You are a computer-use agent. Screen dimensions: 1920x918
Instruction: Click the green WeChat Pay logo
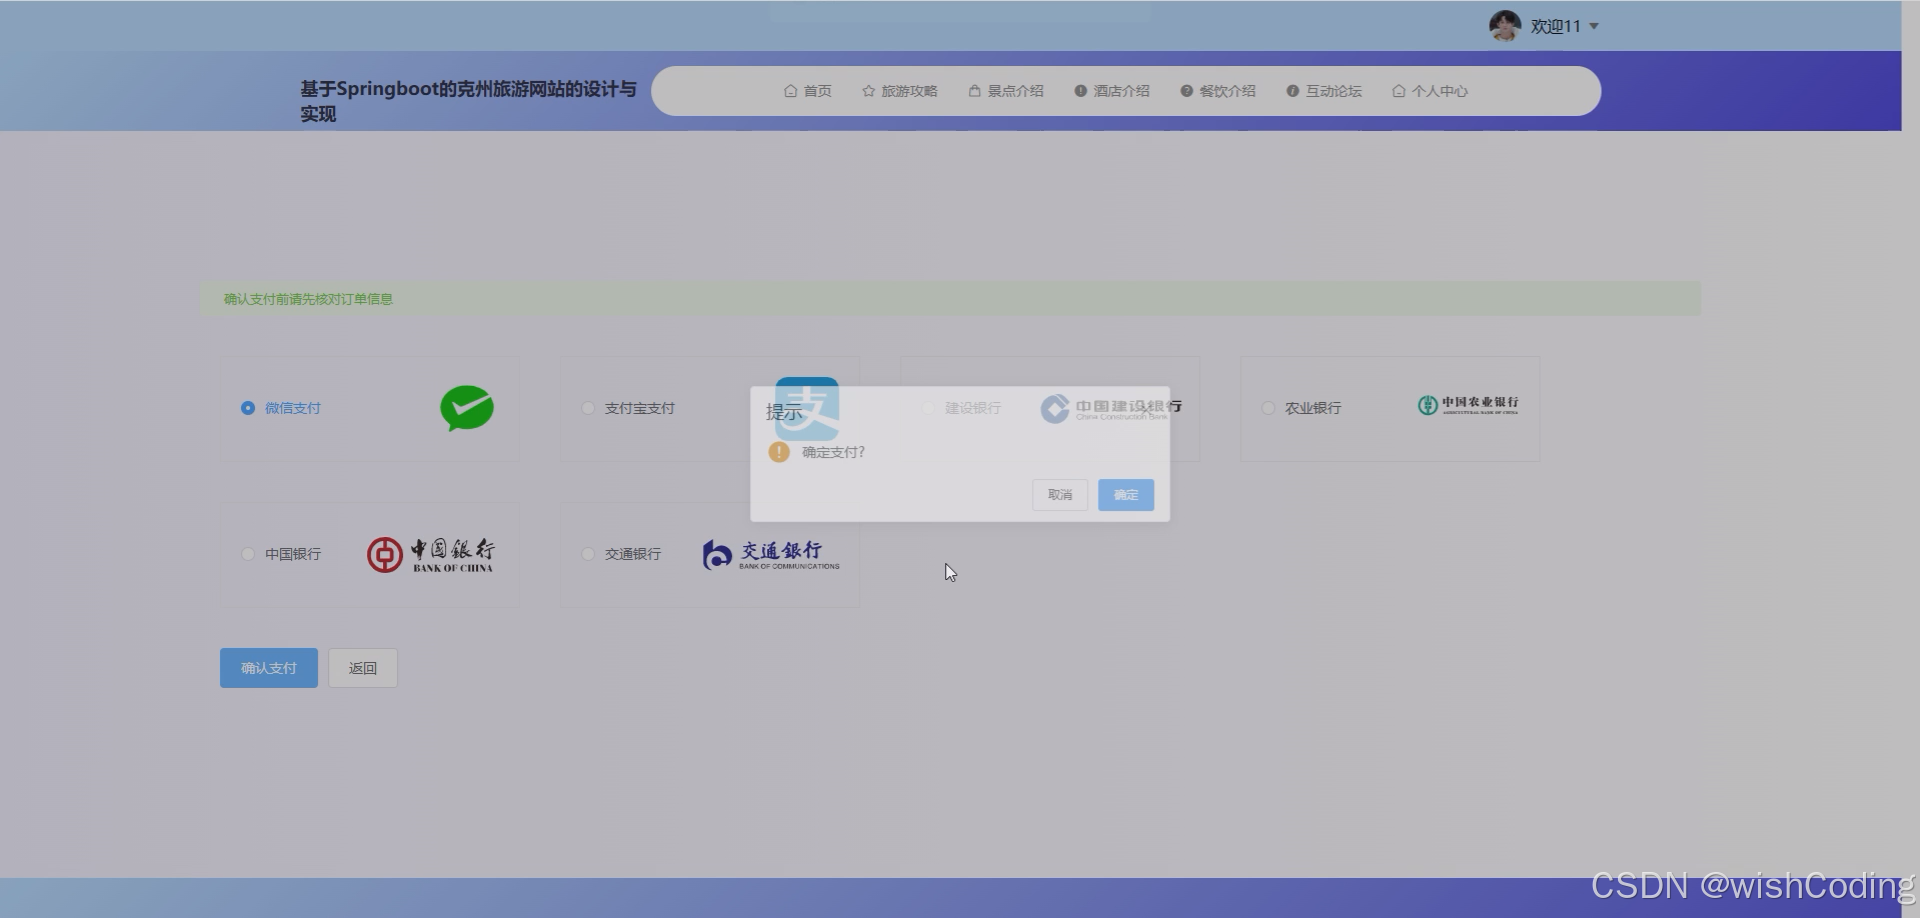point(467,408)
